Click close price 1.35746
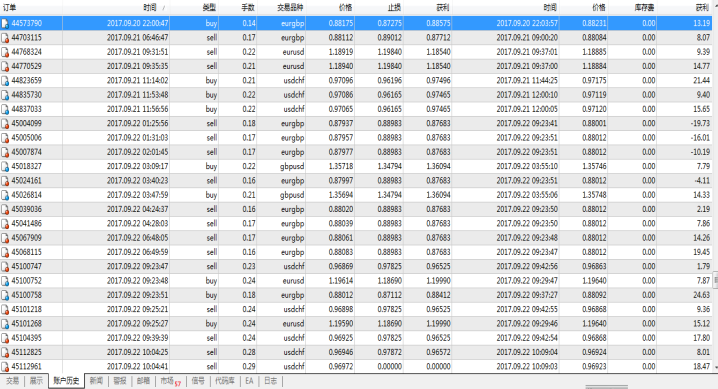This screenshot has height=389, width=718. tap(594, 167)
